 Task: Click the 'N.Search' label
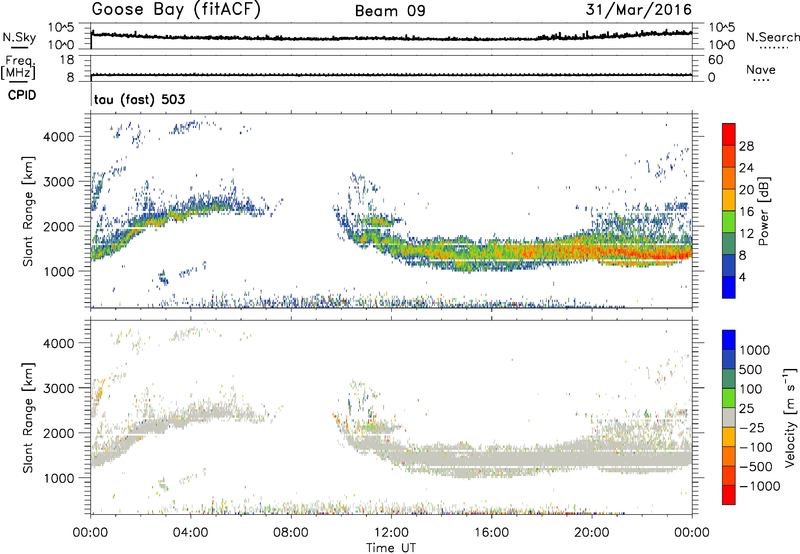(772, 37)
